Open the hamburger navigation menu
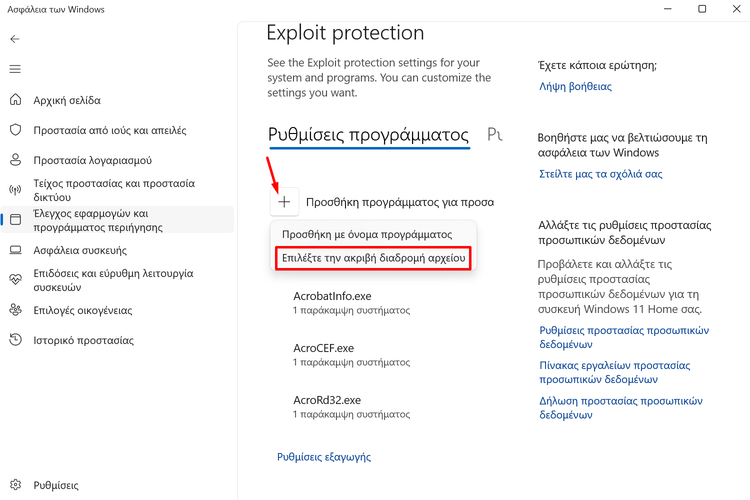 [x=15, y=69]
